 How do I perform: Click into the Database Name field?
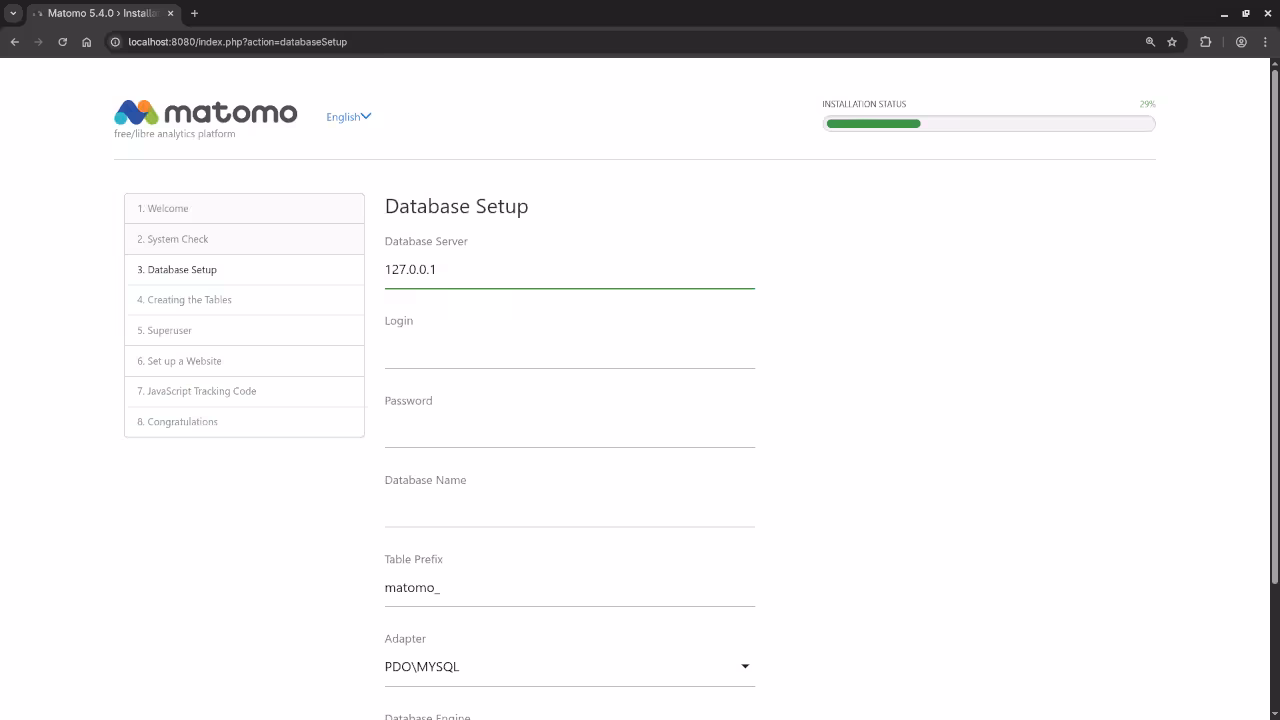click(569, 510)
